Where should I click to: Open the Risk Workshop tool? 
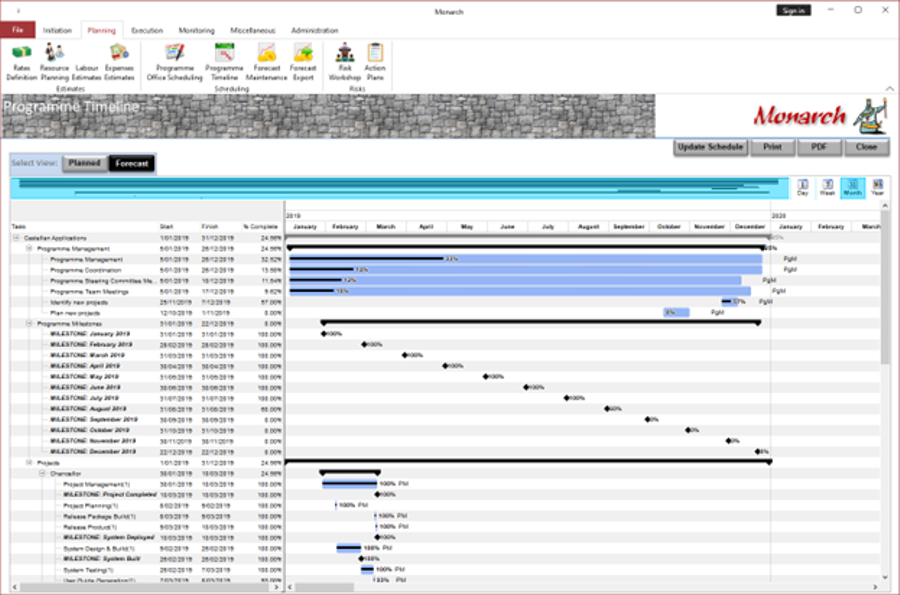pyautogui.click(x=345, y=62)
